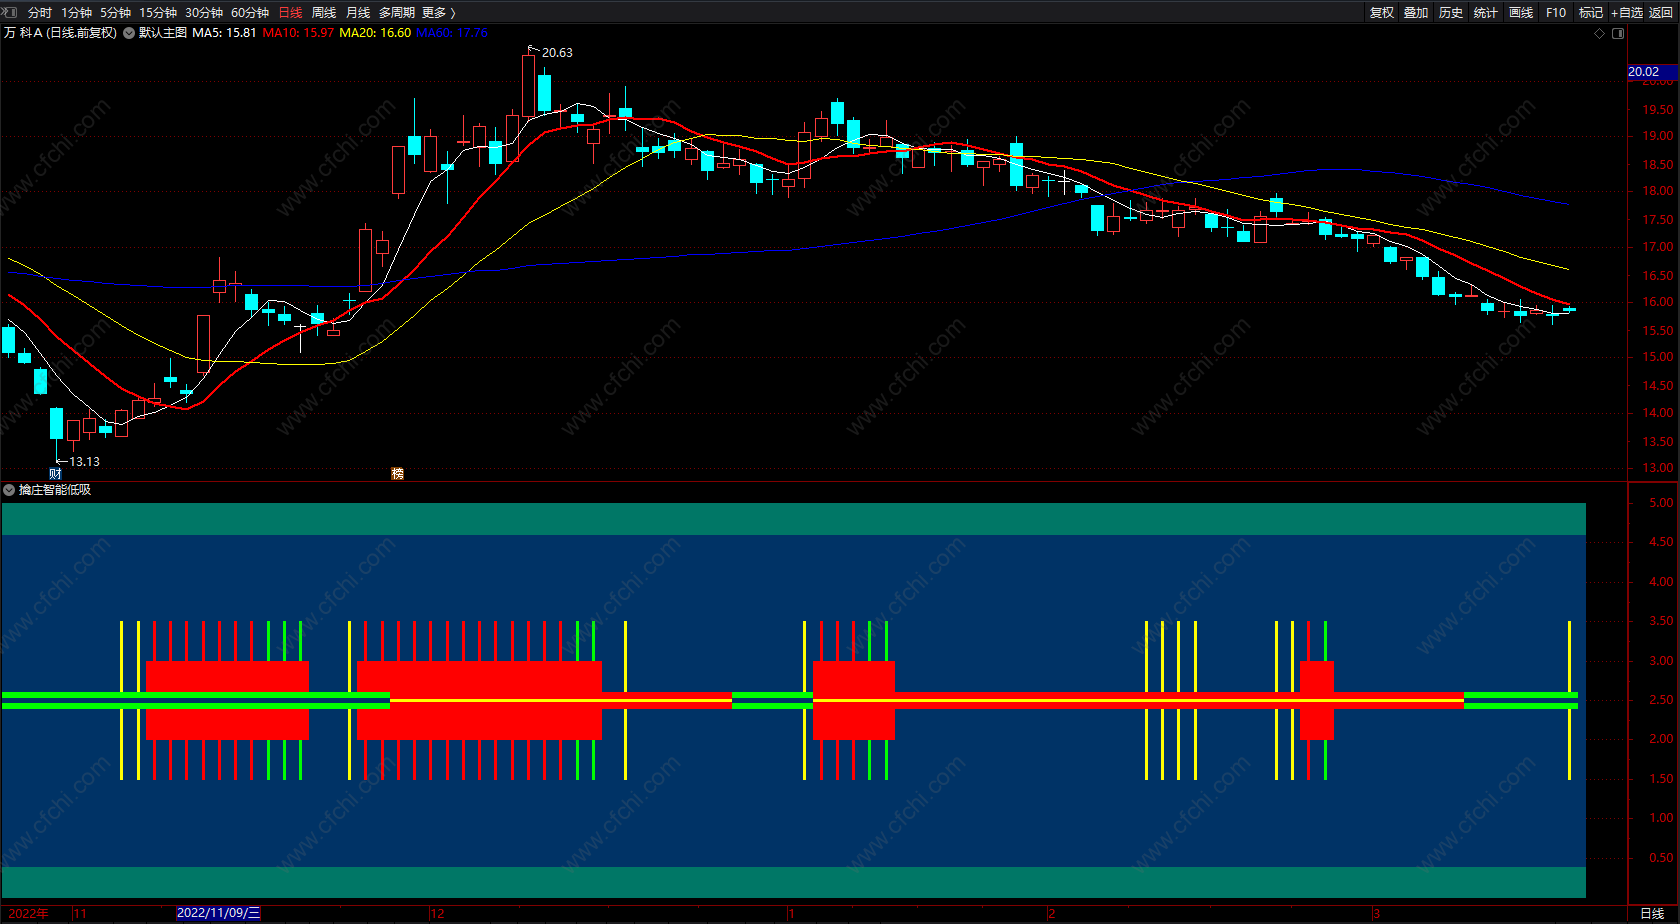Click the MA60: 17.76 label
Viewport: 1680px width, 924px height.
coord(452,33)
